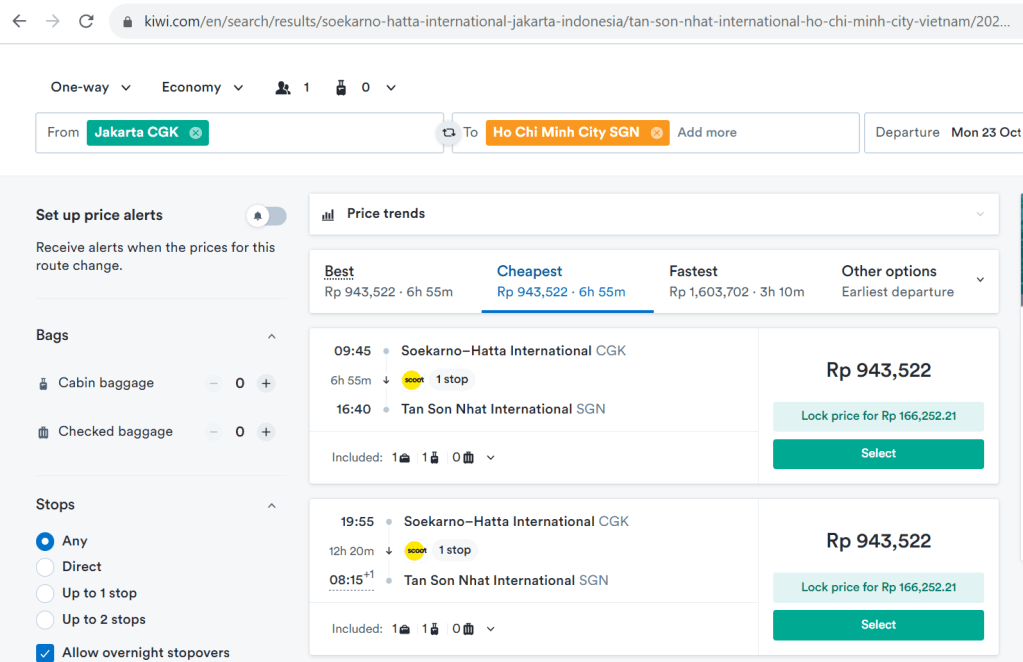Open the One-way trip type dropdown

point(90,88)
